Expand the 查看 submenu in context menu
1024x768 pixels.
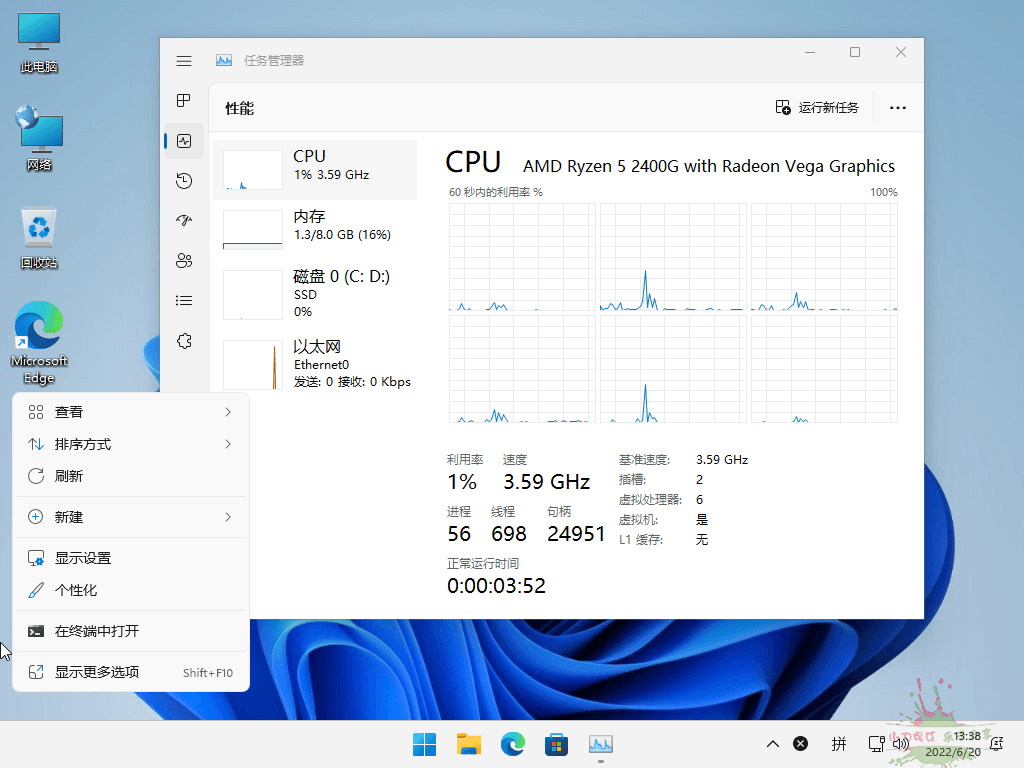coord(130,412)
